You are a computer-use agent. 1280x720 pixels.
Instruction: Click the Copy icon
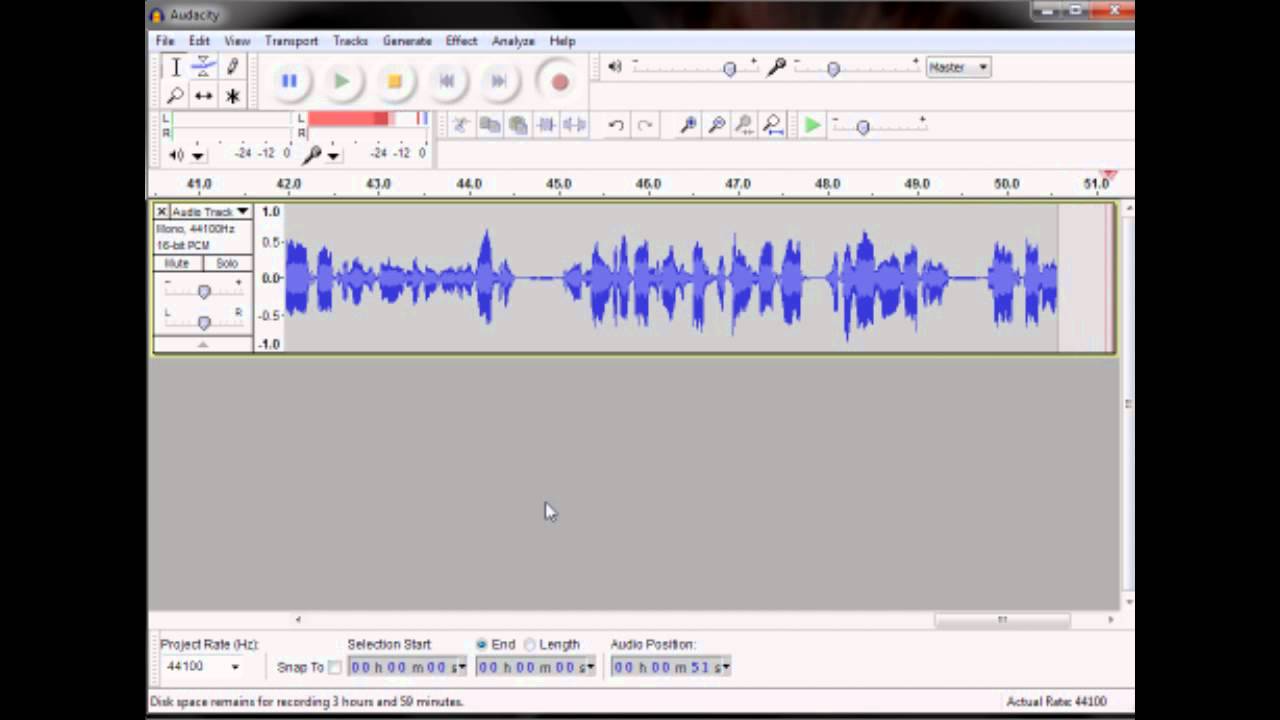point(489,125)
